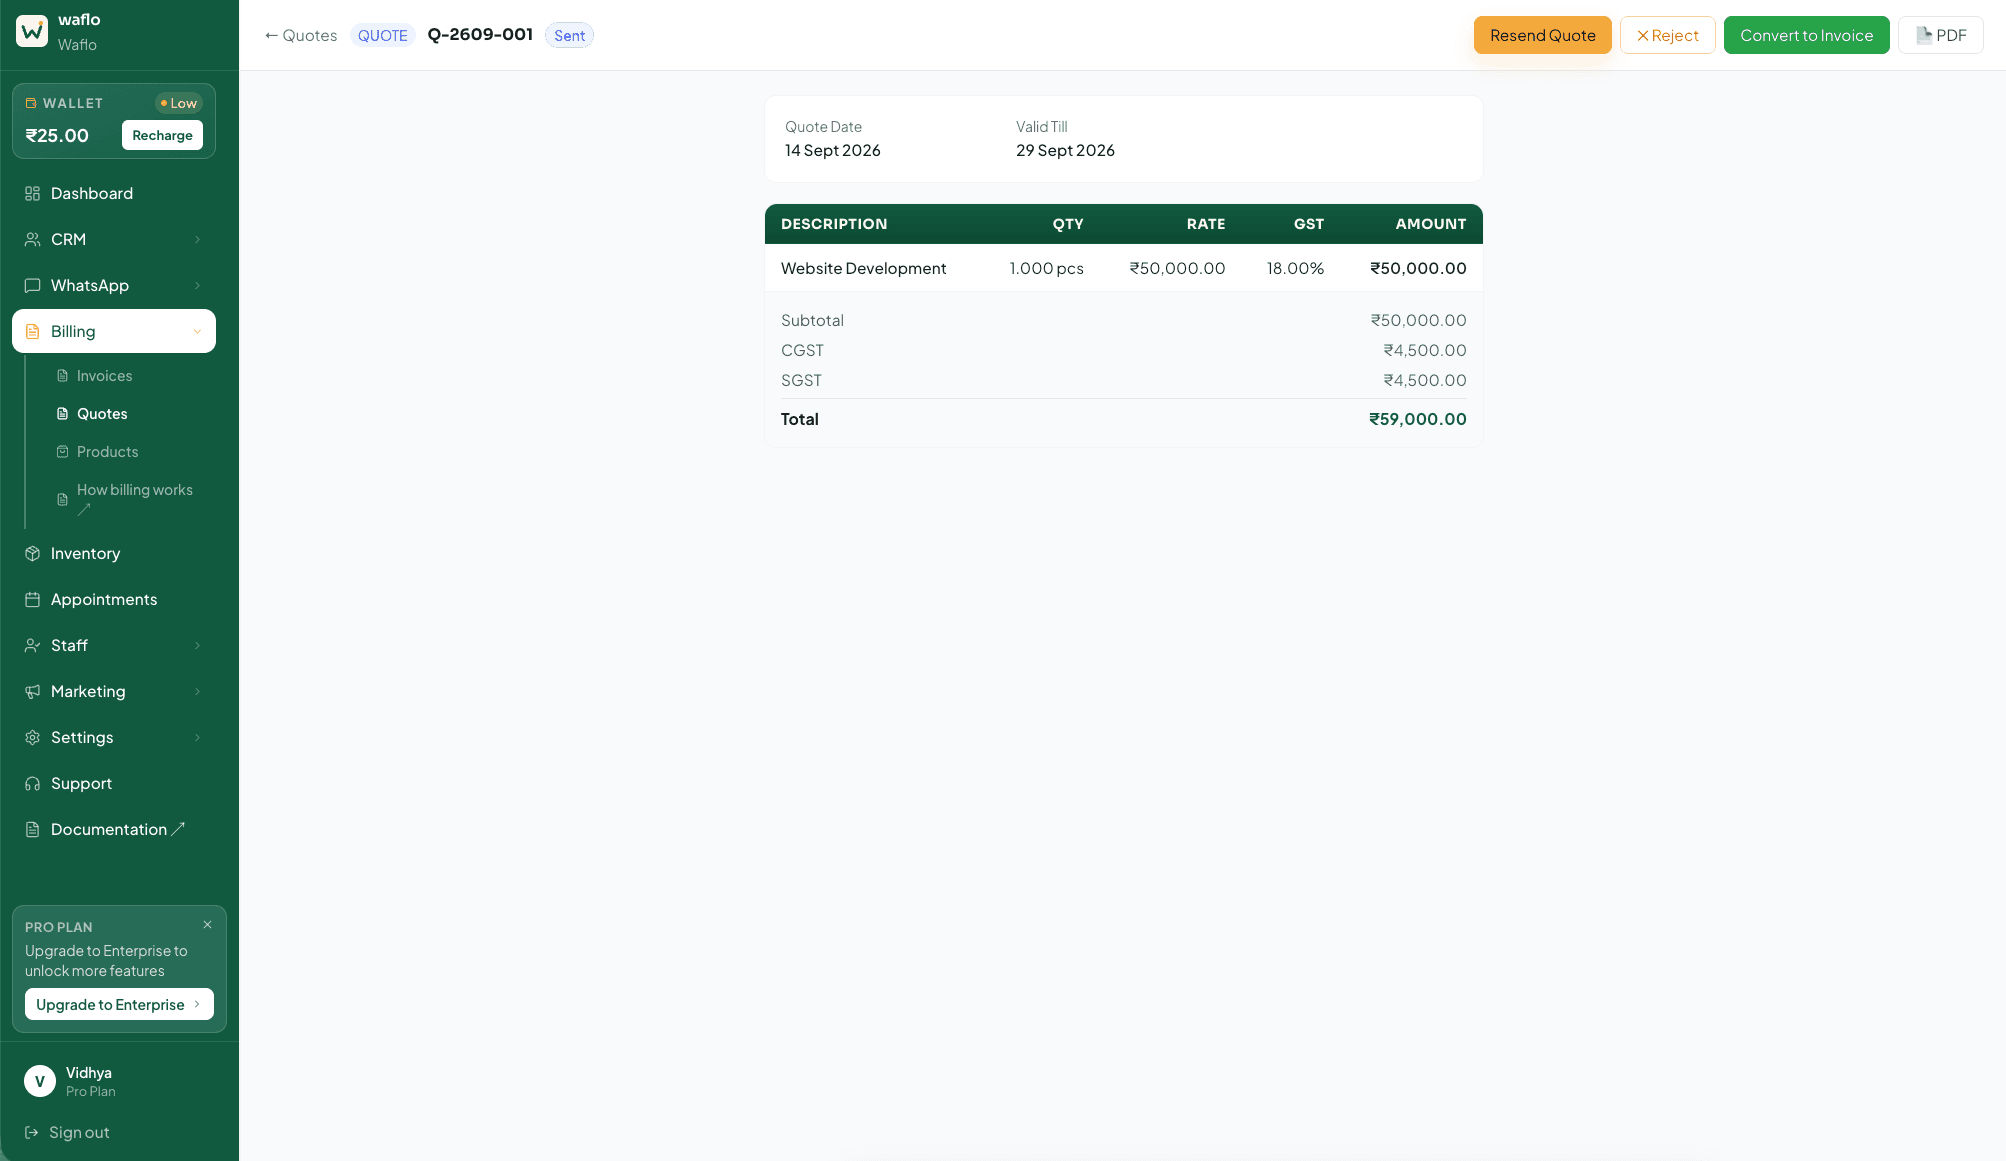Expand the WhatsApp submenu chevron
Screen dimensions: 2006x1161
tap(197, 285)
